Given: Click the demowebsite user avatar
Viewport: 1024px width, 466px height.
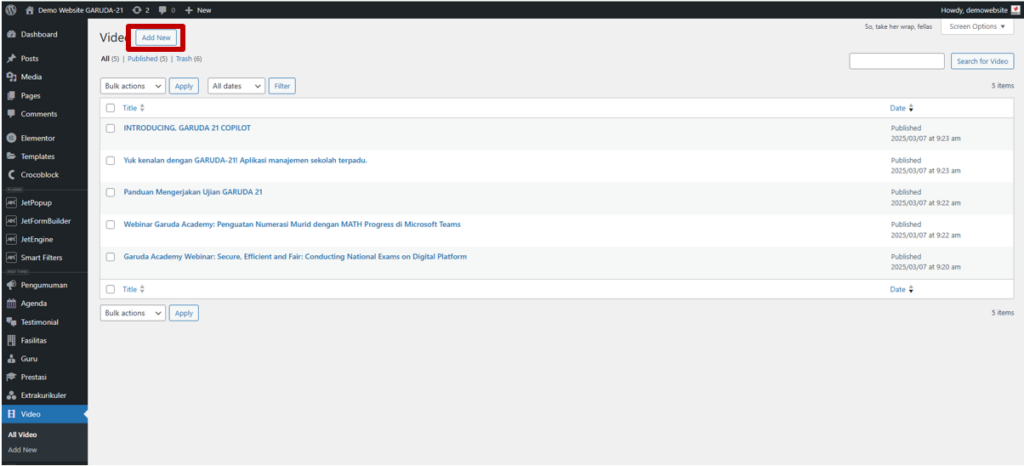Looking at the screenshot, I should coord(1015,10).
